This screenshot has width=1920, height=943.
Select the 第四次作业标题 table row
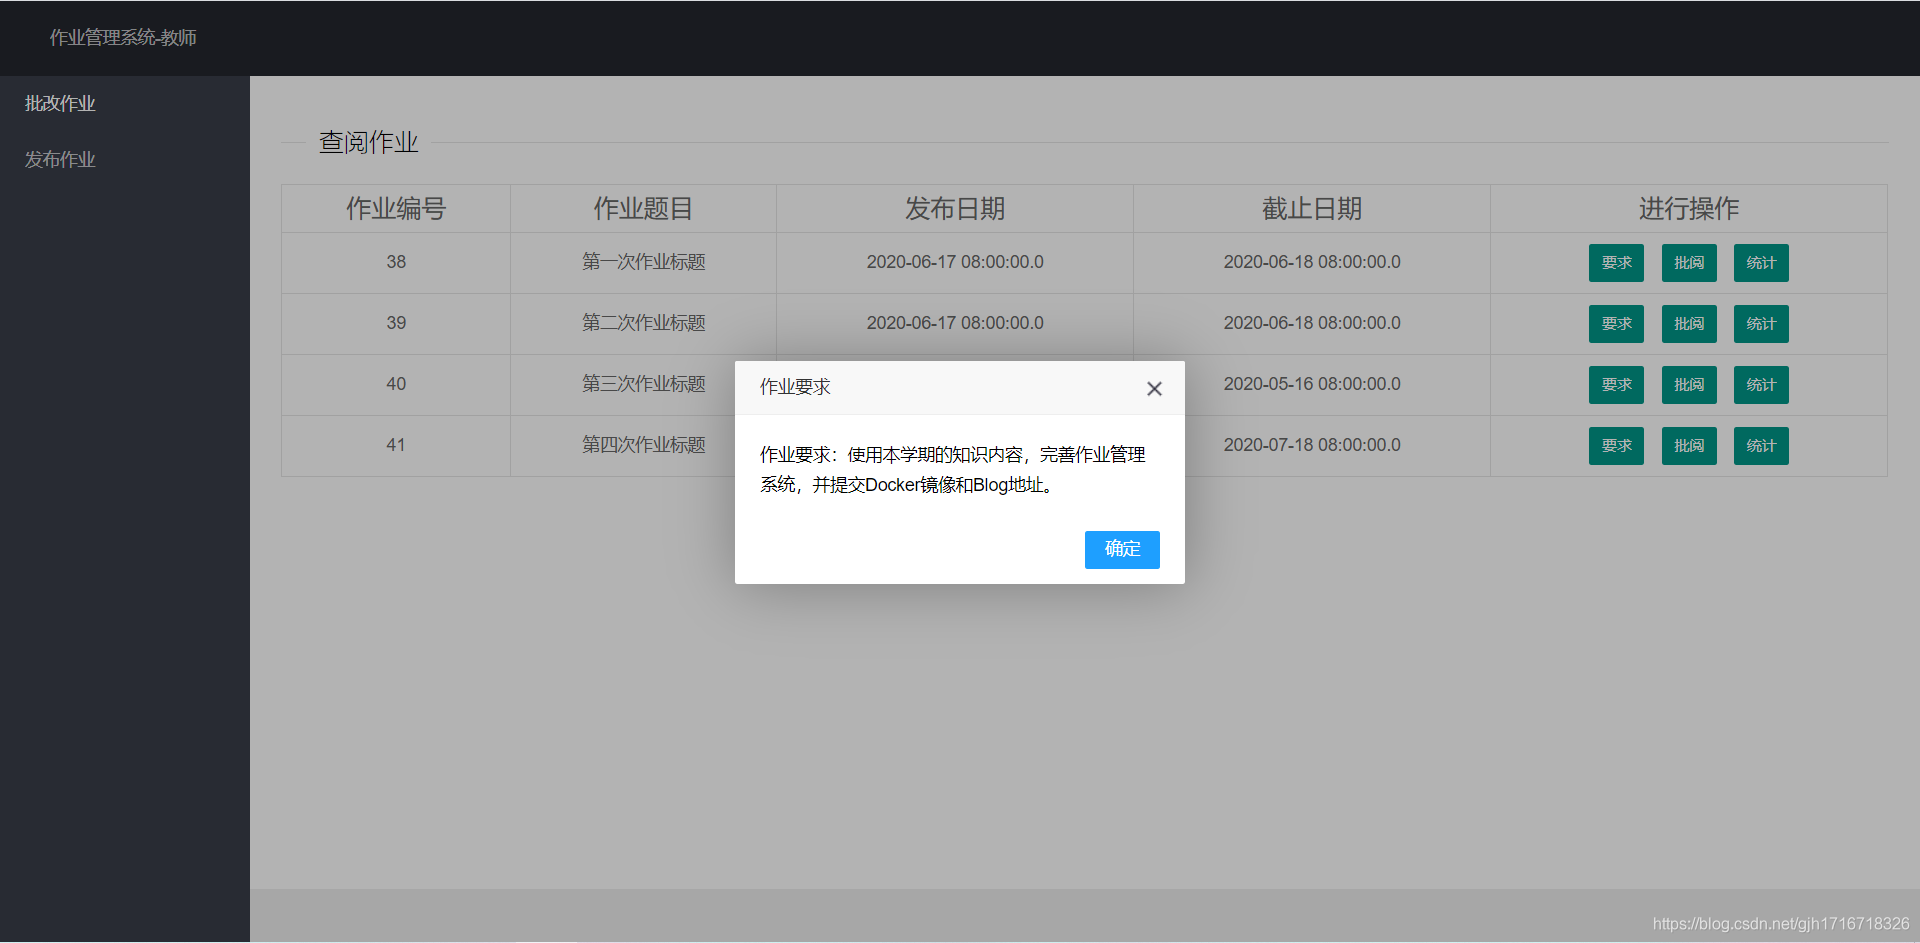coord(643,445)
